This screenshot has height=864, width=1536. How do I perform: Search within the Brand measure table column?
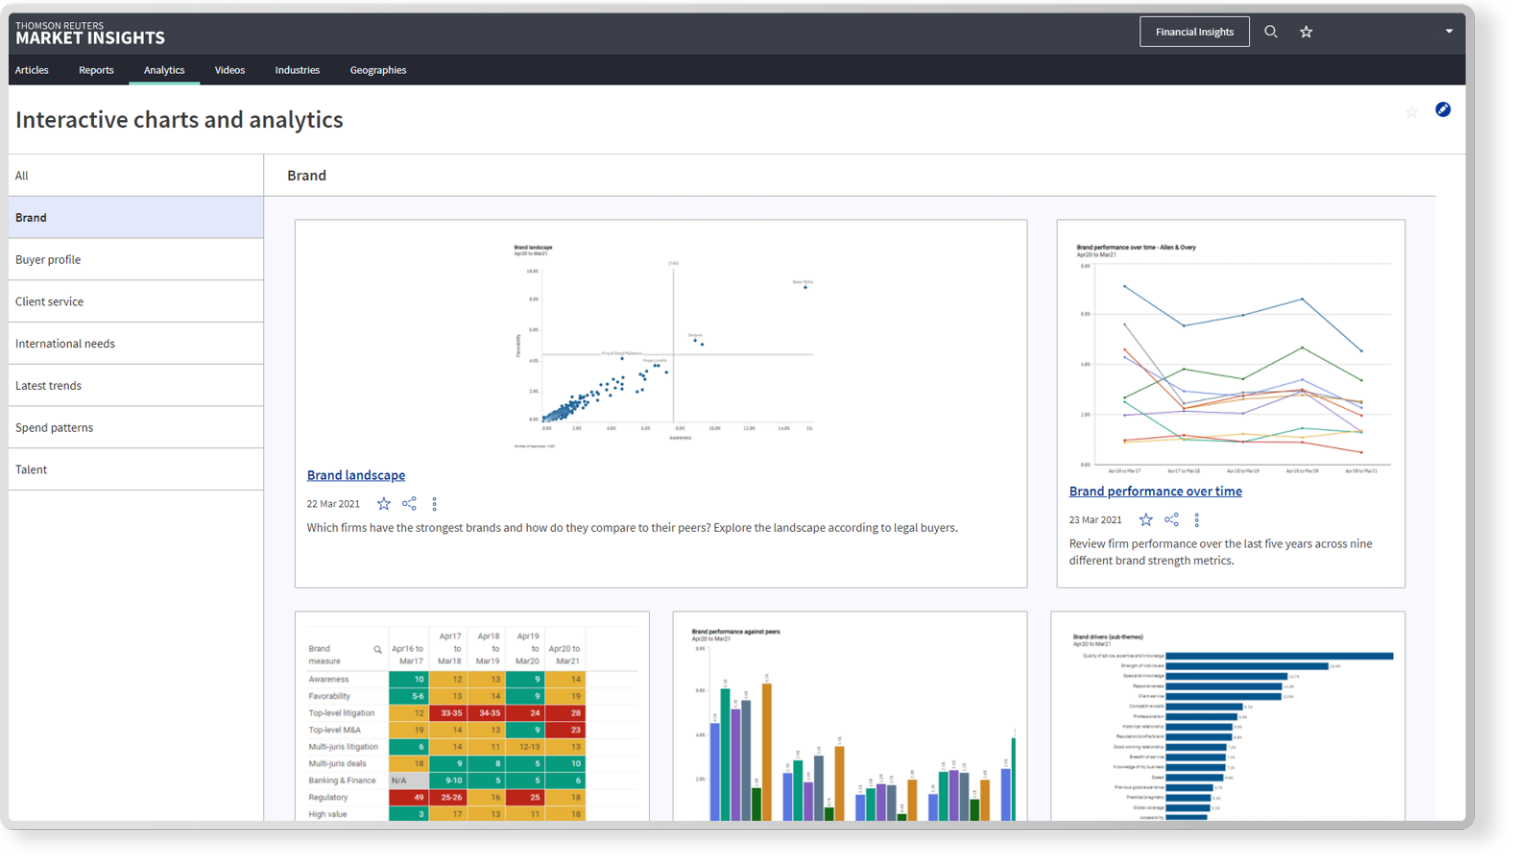coord(377,650)
